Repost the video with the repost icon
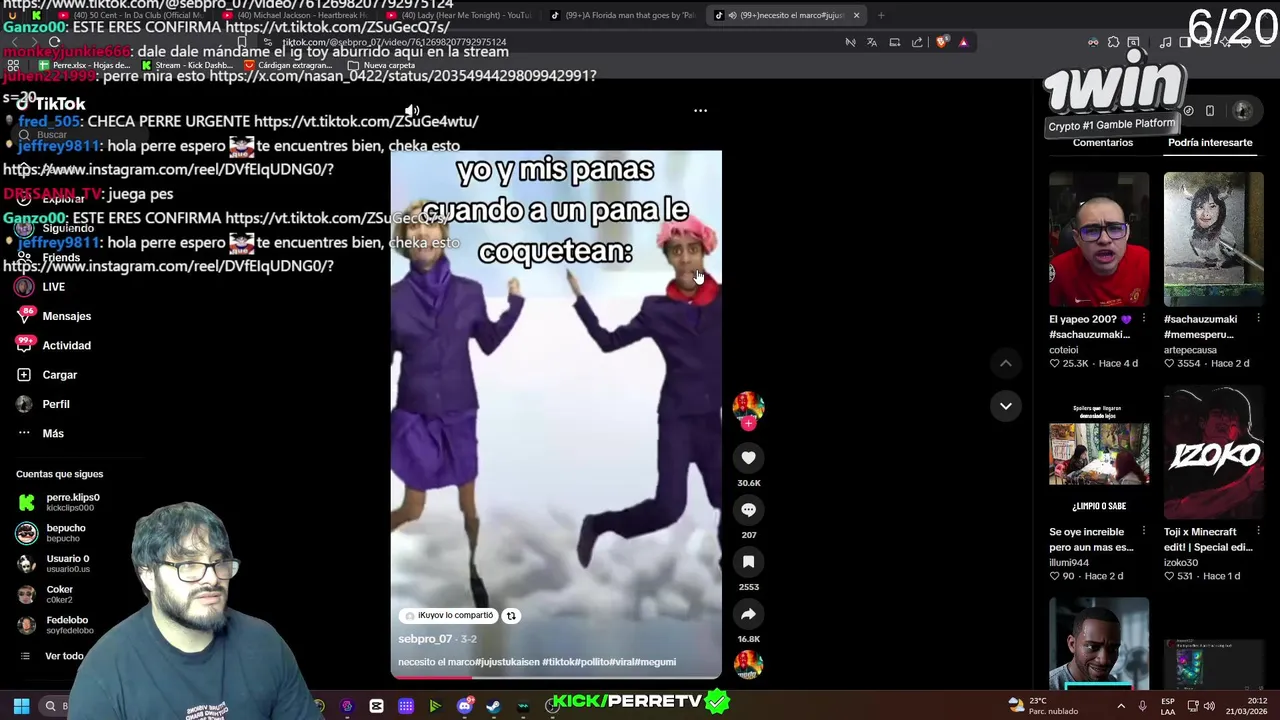The width and height of the screenshot is (1280, 720). pyautogui.click(x=511, y=616)
